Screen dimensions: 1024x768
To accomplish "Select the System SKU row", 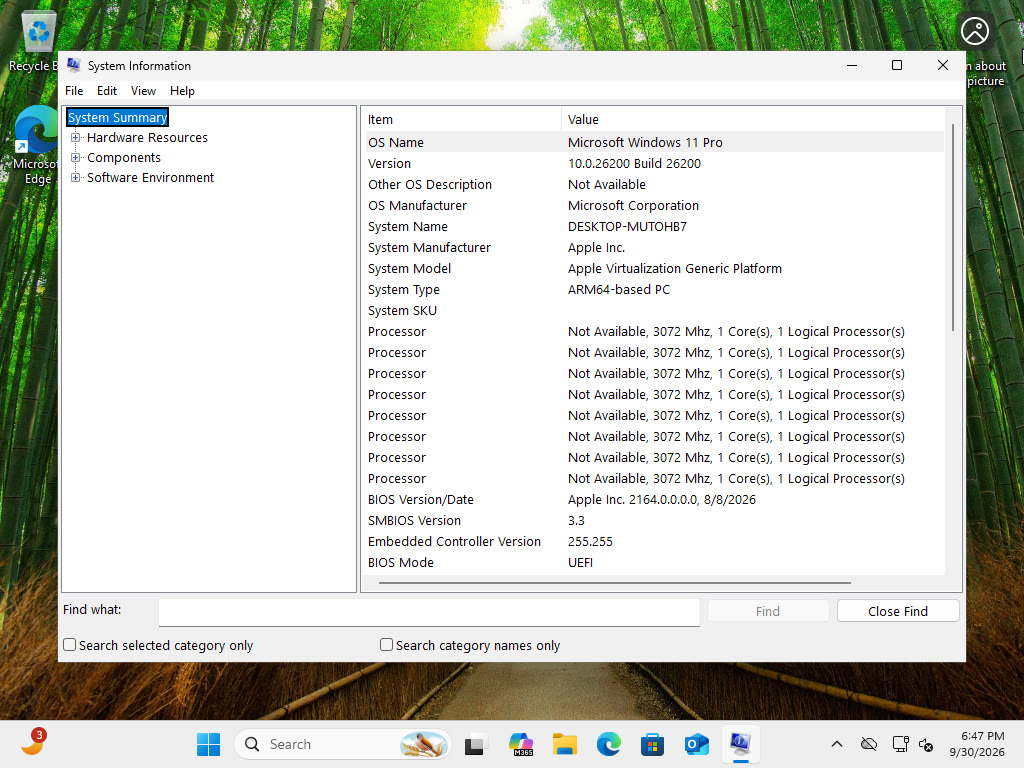I will [x=654, y=310].
